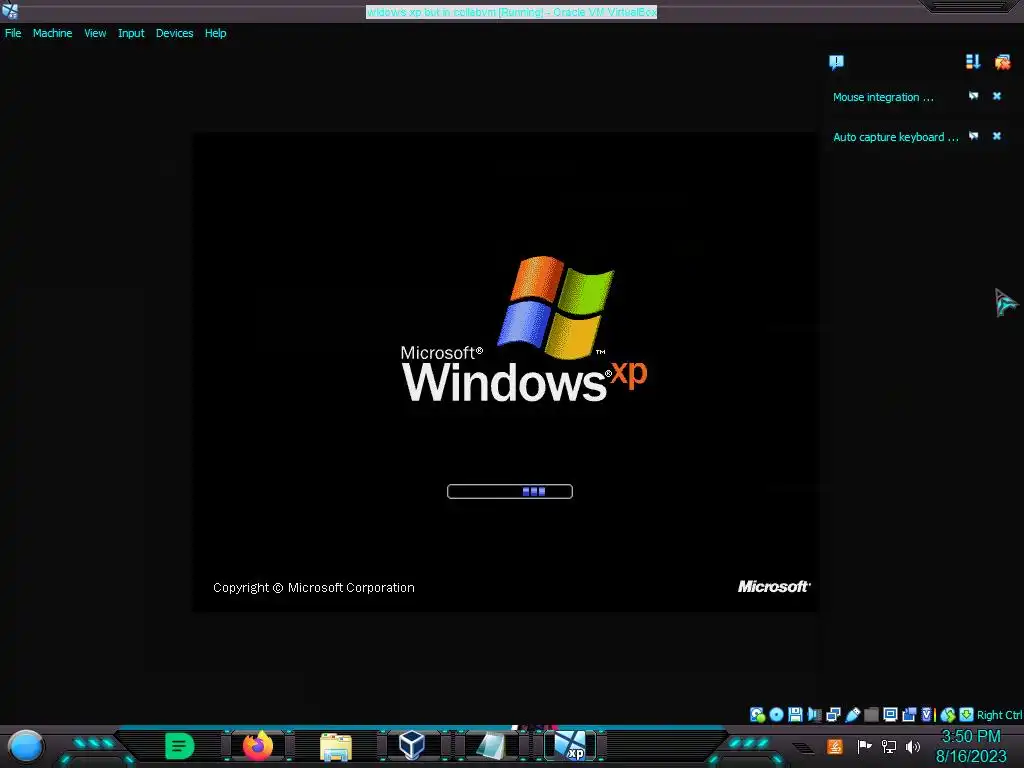
Task: Click the notification sort order icon
Action: pos(973,61)
